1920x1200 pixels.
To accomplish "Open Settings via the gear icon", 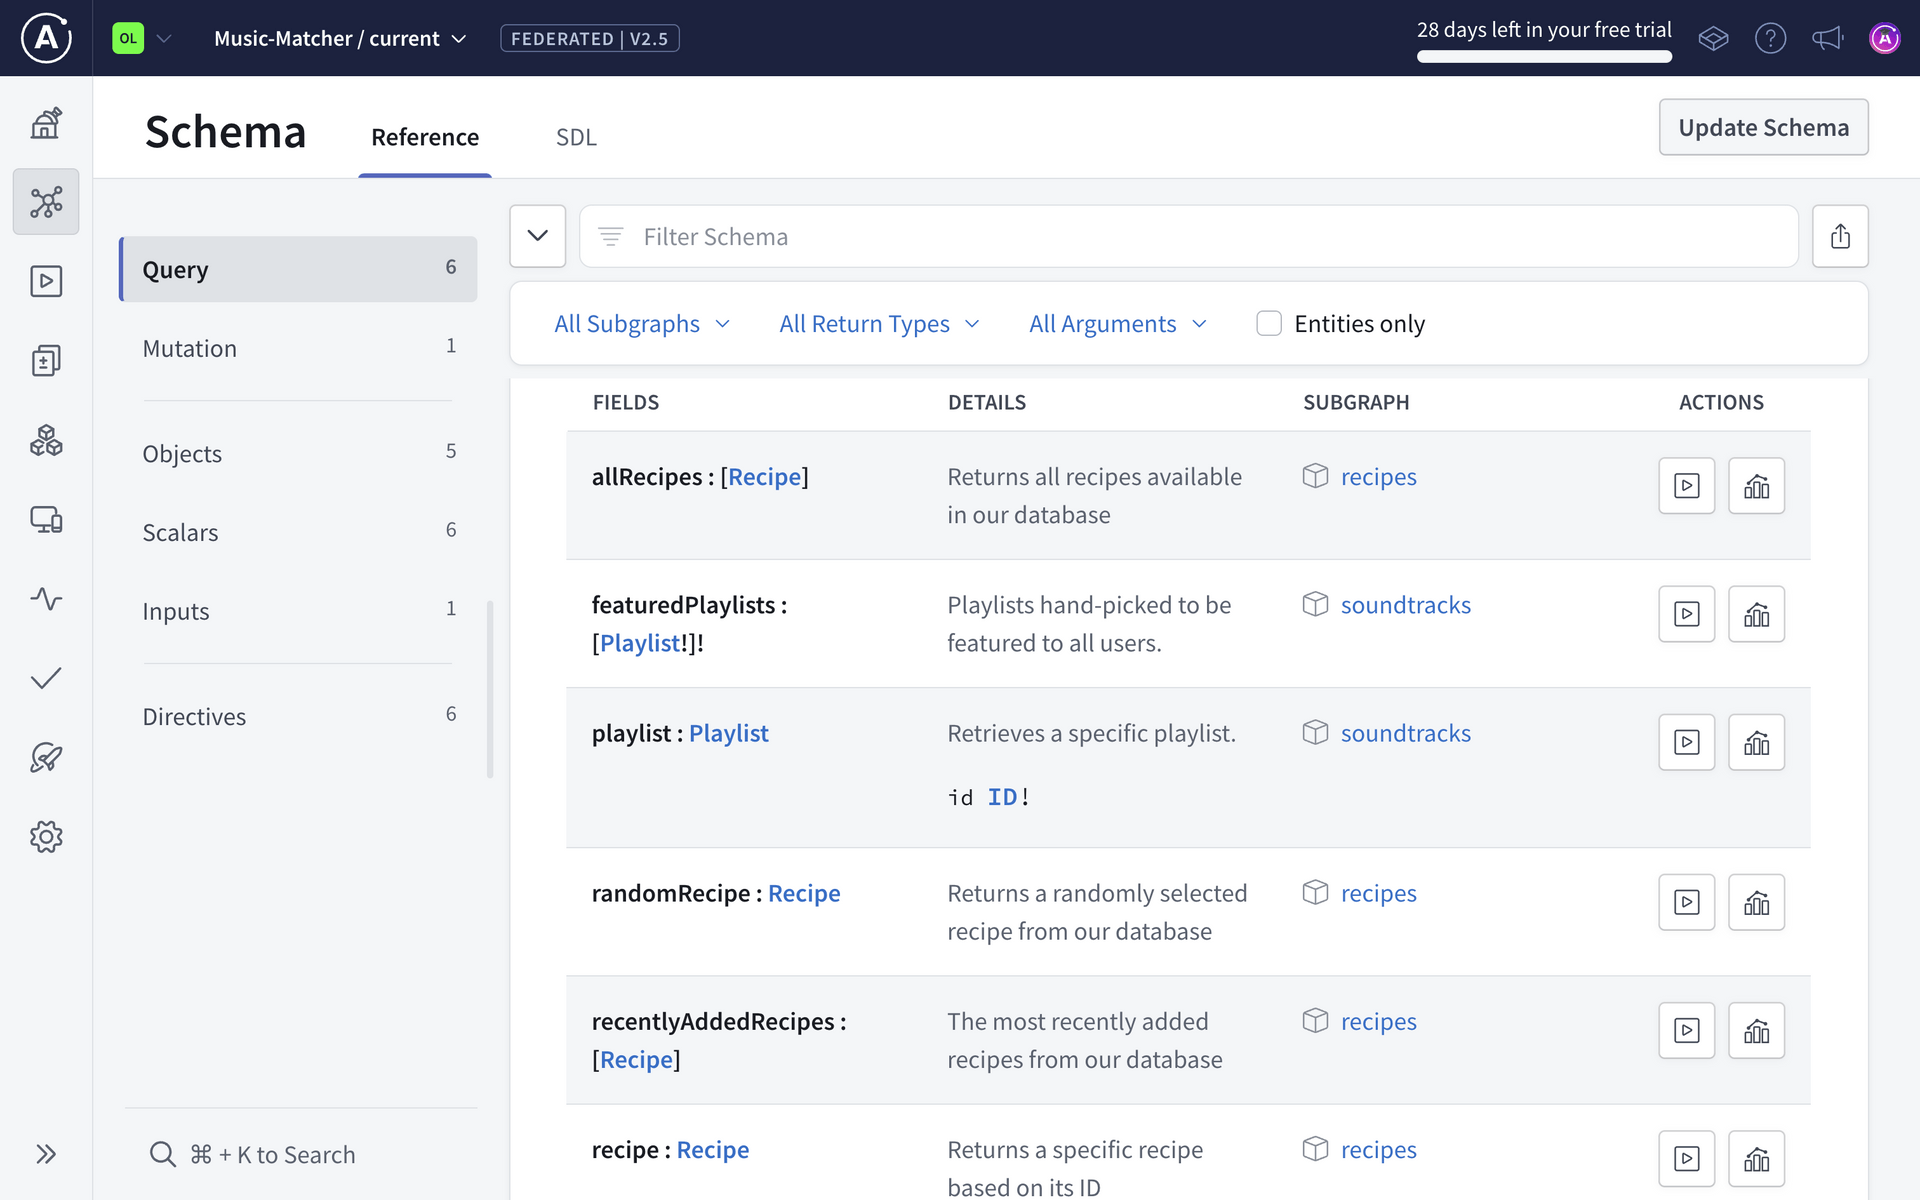I will click(x=46, y=837).
